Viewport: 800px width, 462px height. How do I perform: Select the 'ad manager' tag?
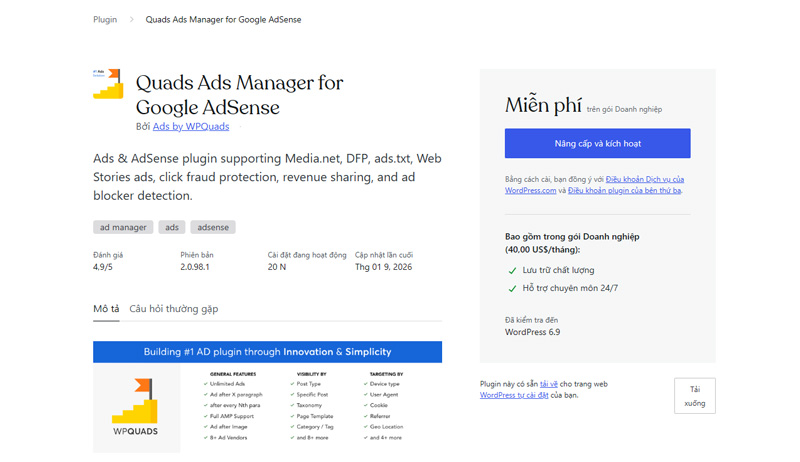tap(123, 227)
